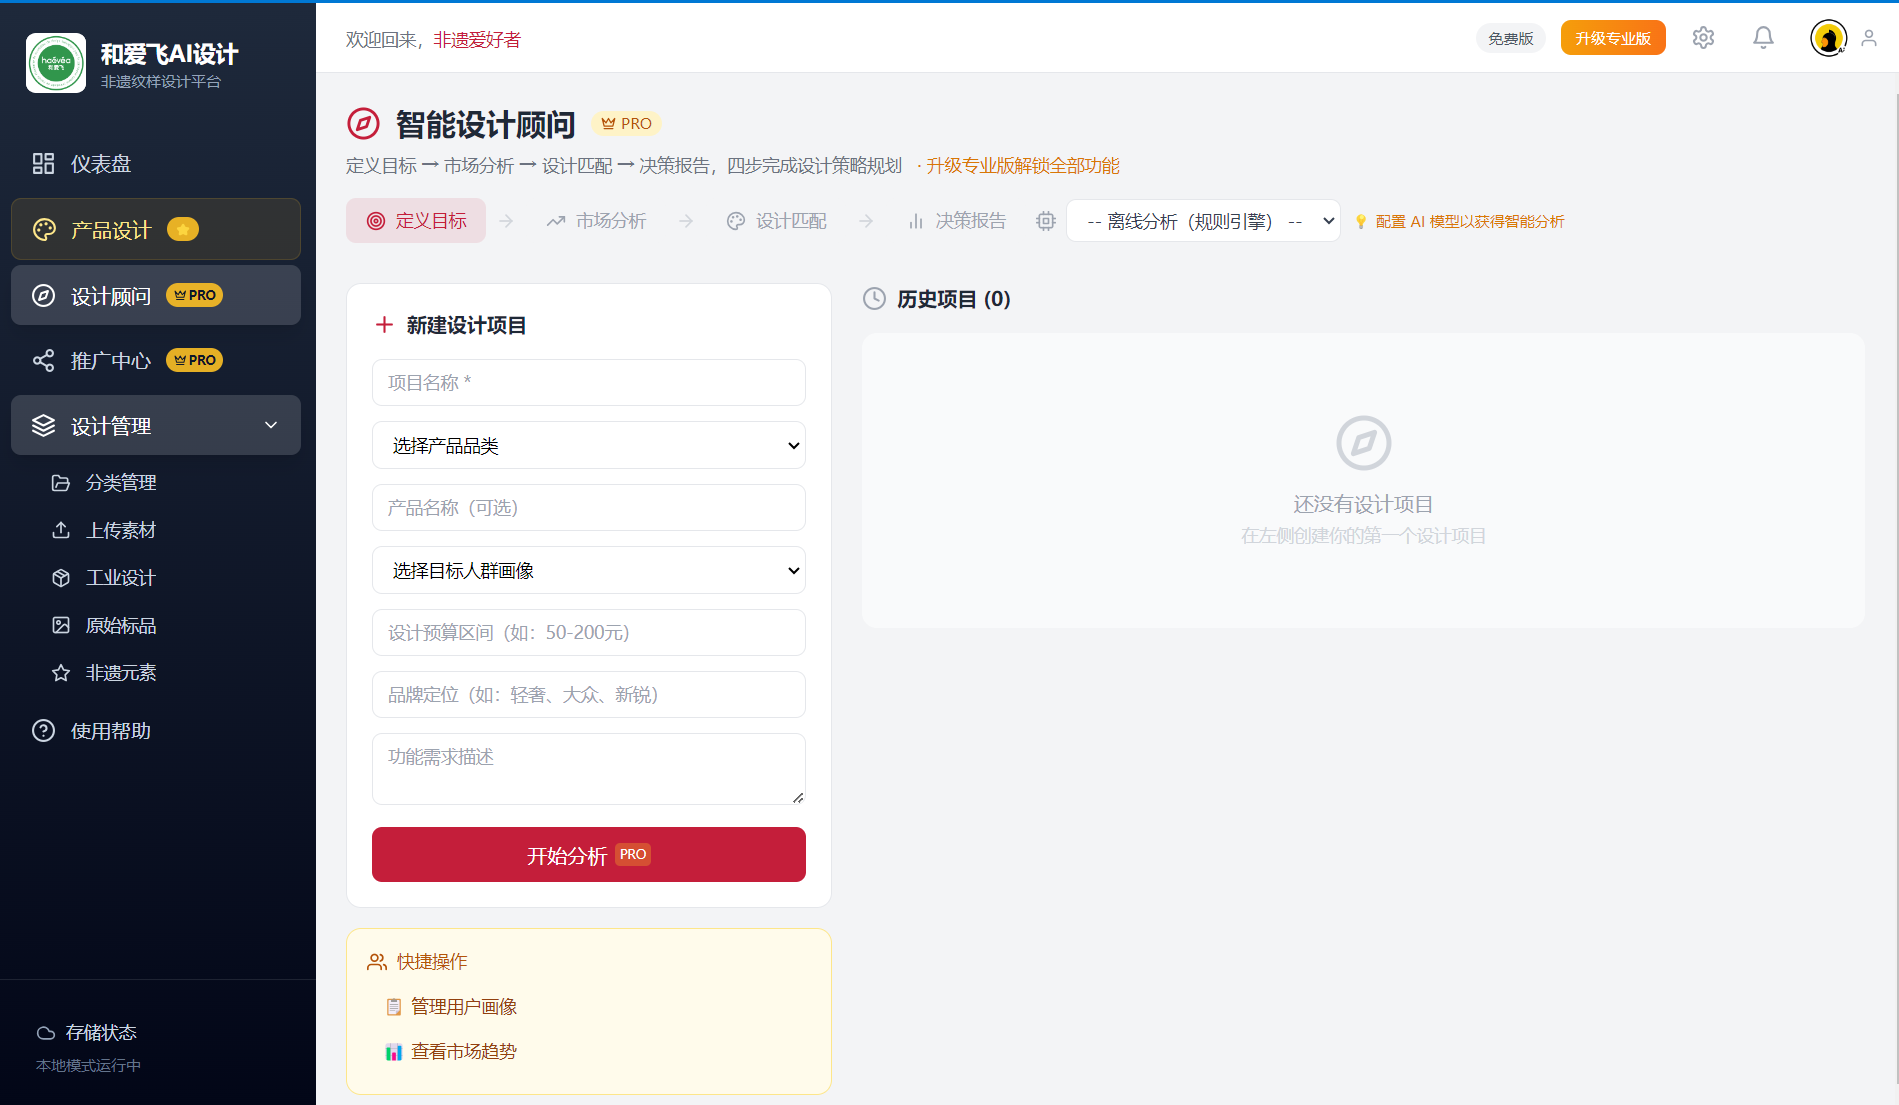This screenshot has width=1899, height=1105.
Task: Click the 推广中心 share icon
Action: click(43, 361)
